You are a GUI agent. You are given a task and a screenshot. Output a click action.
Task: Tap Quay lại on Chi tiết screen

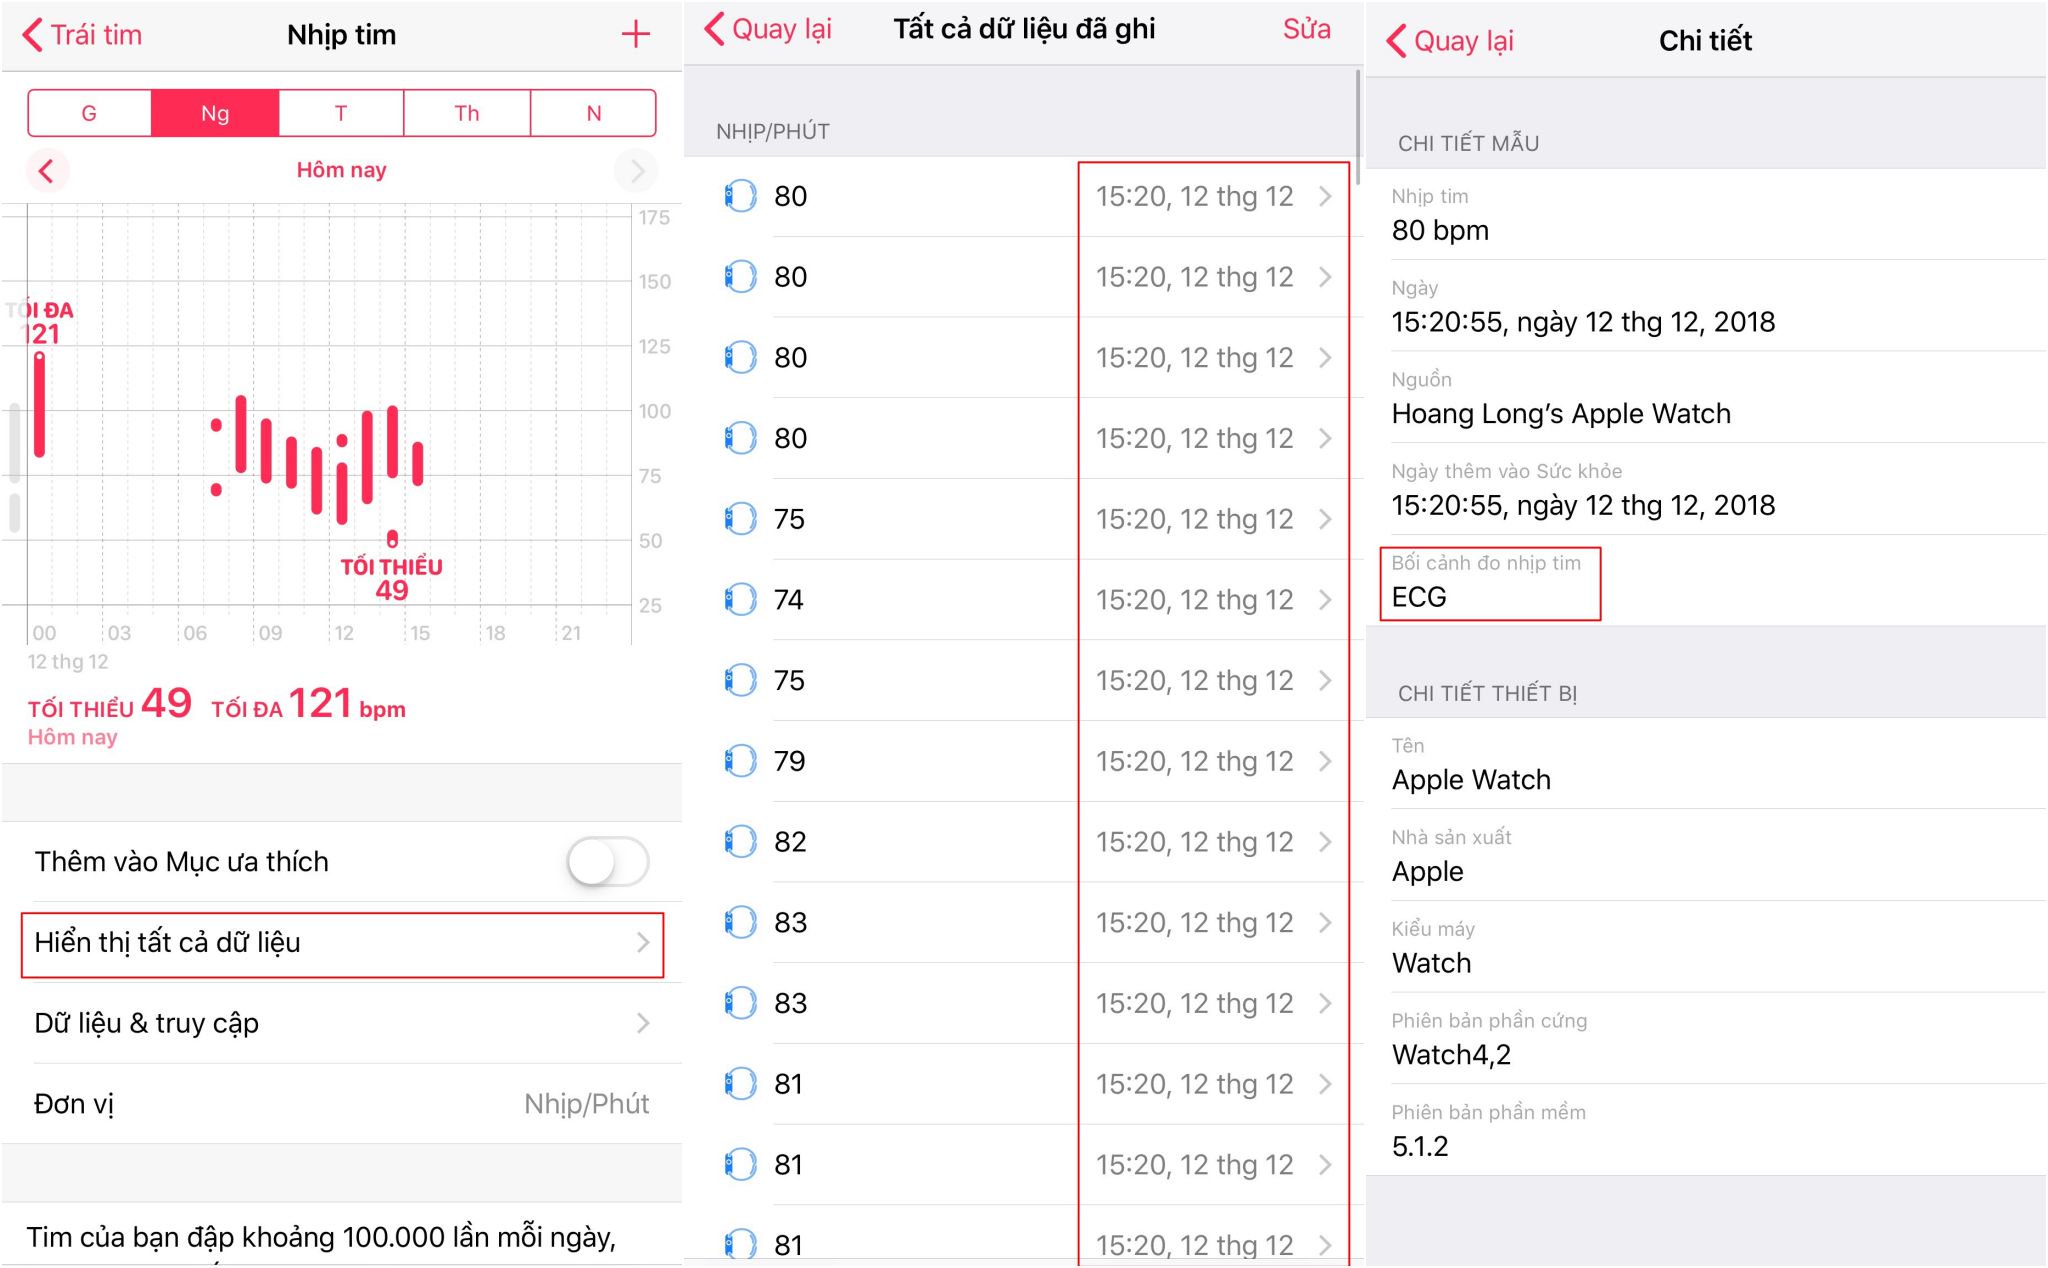click(1450, 41)
